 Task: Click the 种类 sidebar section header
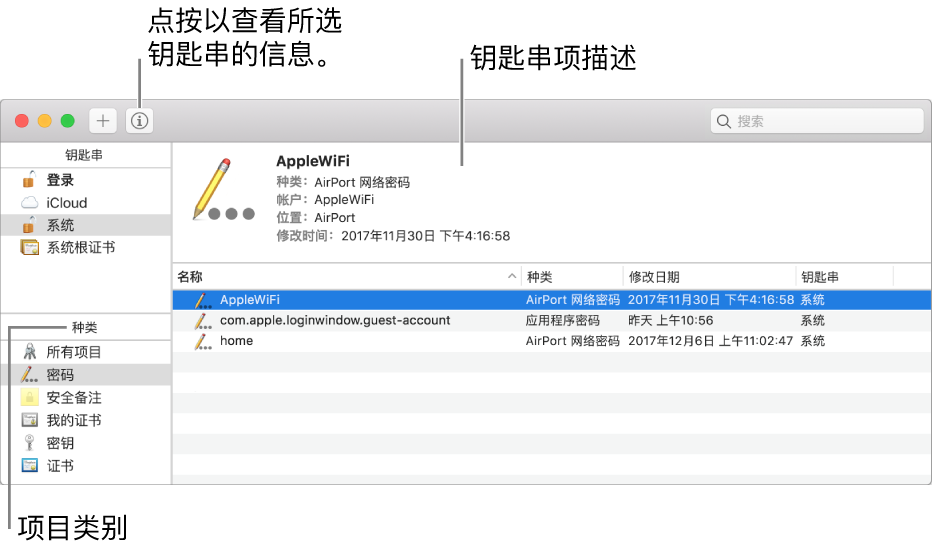[x=85, y=328]
